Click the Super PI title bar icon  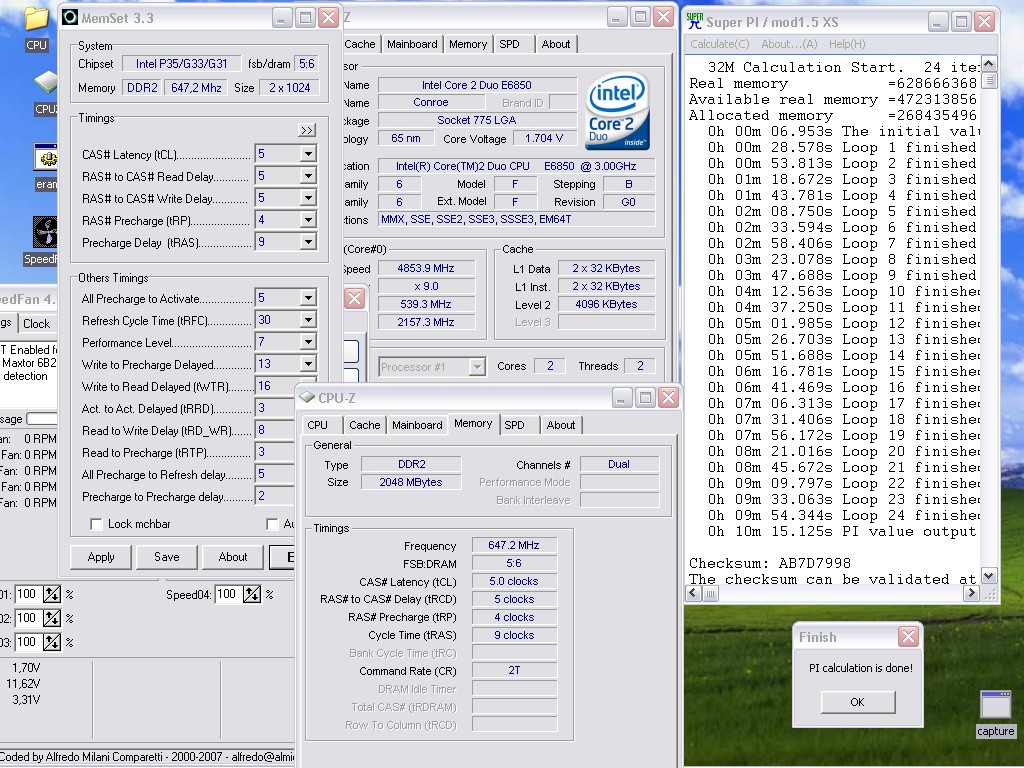click(695, 21)
